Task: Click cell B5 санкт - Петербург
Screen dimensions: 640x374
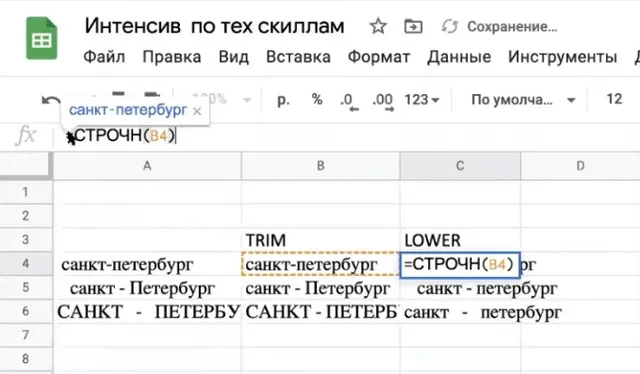Action: click(x=321, y=288)
